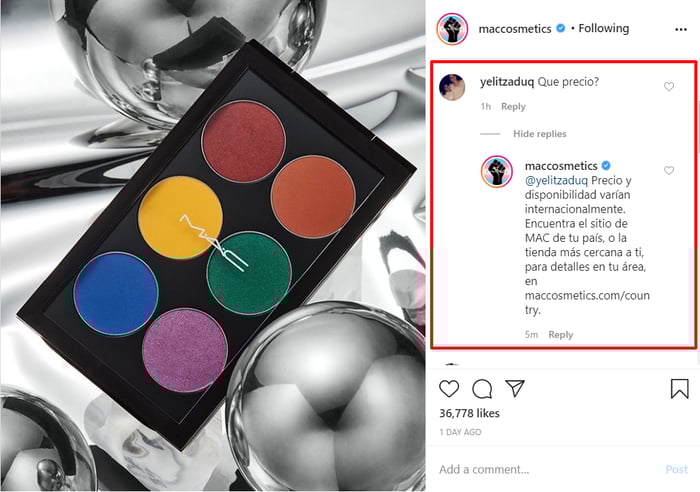Open the yelitzaduq username link
This screenshot has height=492, width=700.
pyautogui.click(x=507, y=82)
